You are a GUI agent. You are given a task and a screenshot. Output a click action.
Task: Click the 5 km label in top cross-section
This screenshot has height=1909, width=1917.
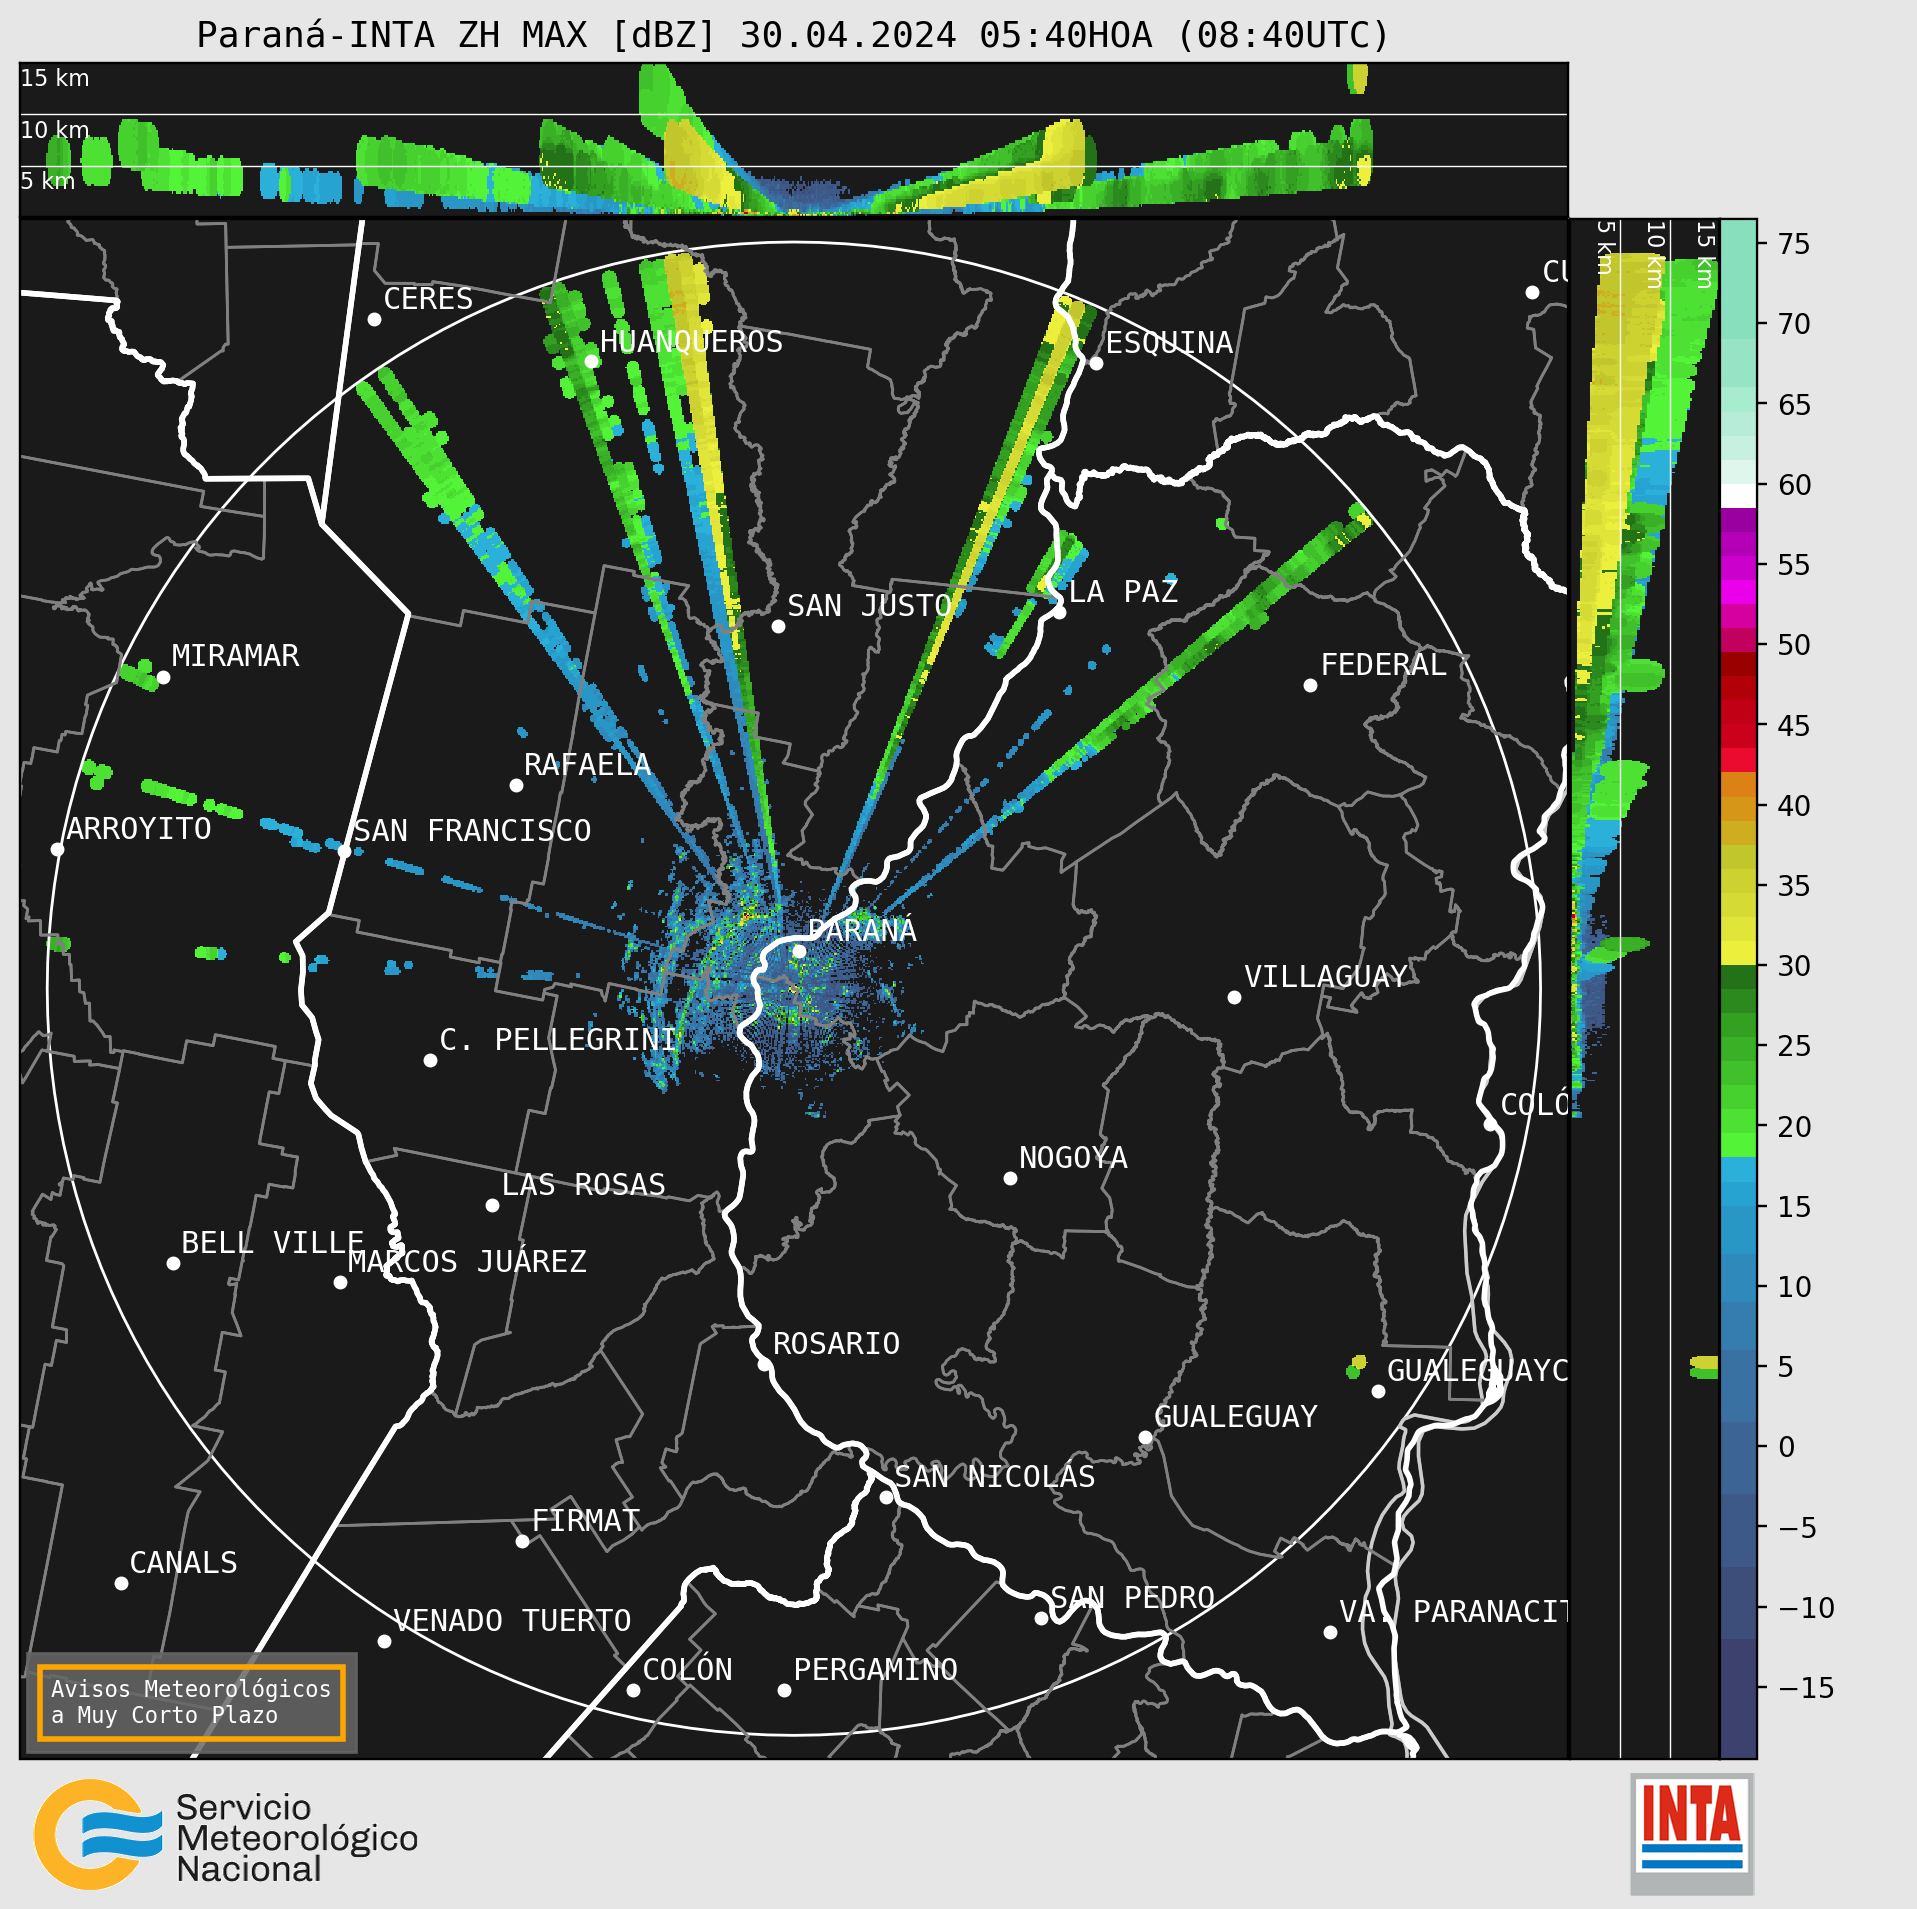(48, 181)
